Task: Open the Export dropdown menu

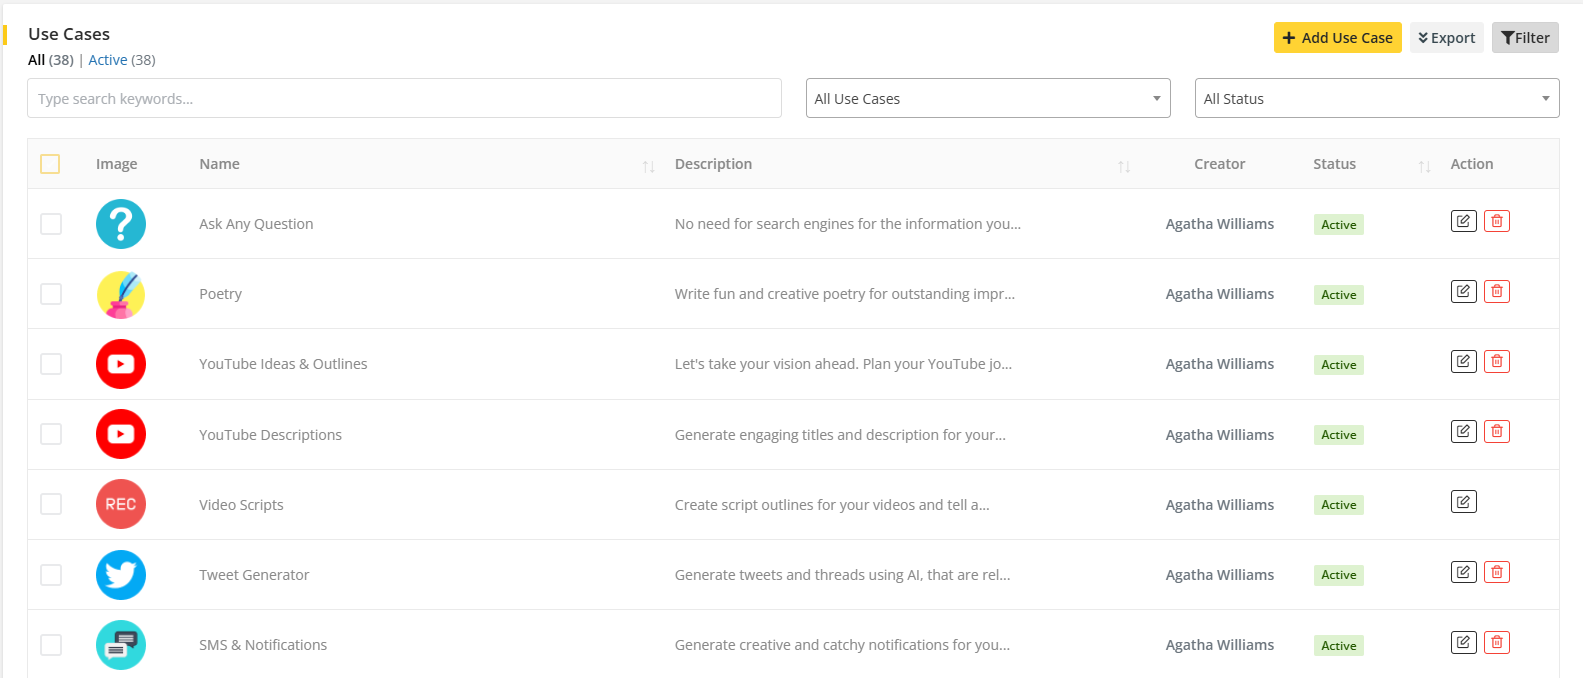Action: tap(1446, 38)
